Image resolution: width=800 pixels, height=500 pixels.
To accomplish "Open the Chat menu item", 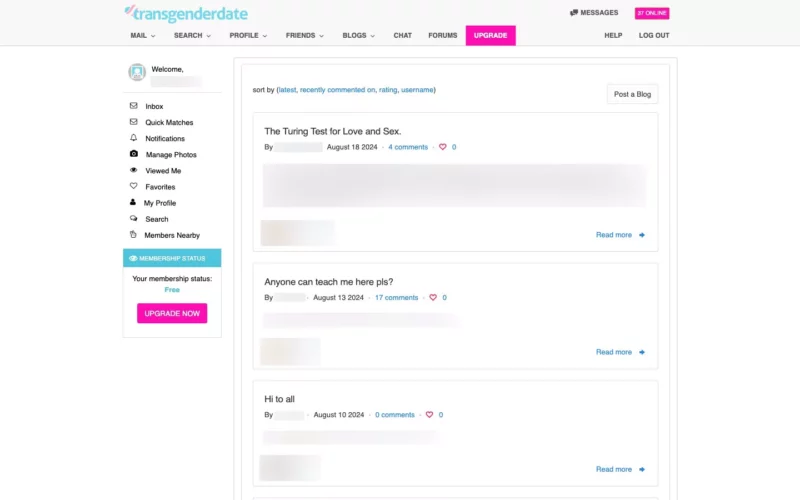I will click(x=403, y=35).
